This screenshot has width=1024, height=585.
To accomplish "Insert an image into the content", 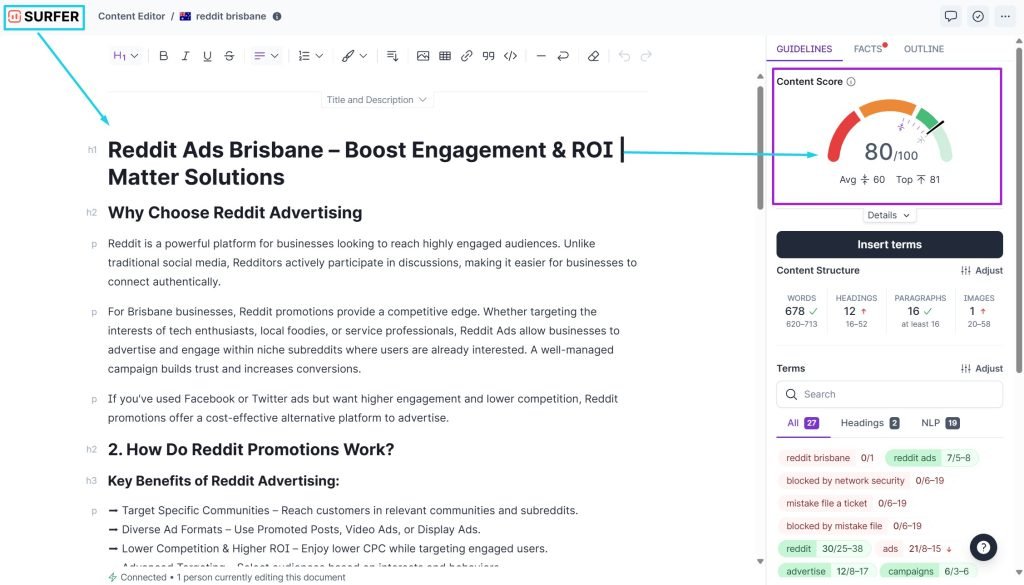I will (x=423, y=56).
